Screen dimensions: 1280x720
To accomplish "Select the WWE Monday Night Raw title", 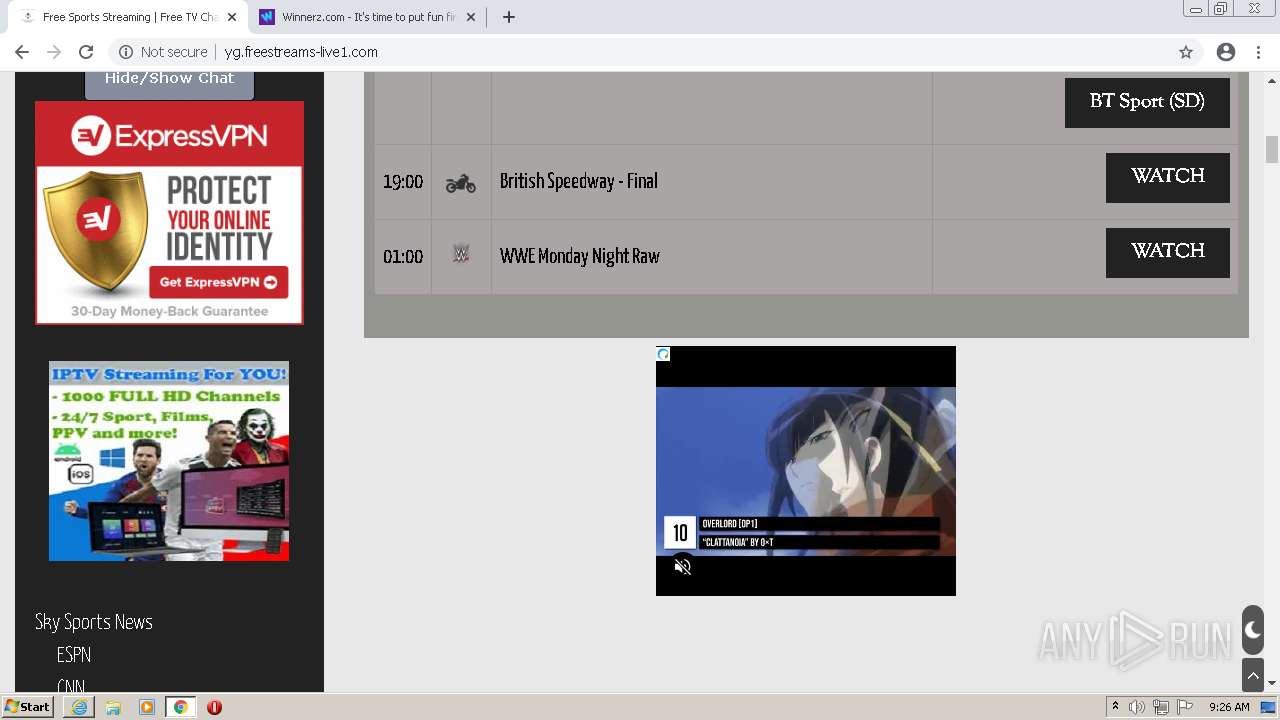I will [x=580, y=256].
